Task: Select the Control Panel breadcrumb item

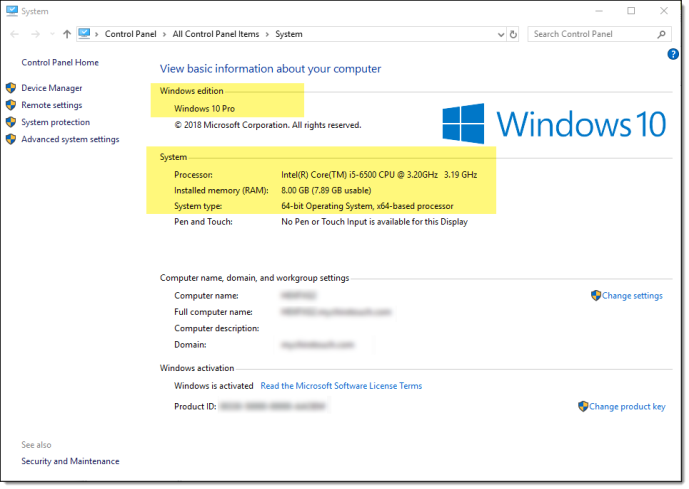Action: (x=132, y=34)
